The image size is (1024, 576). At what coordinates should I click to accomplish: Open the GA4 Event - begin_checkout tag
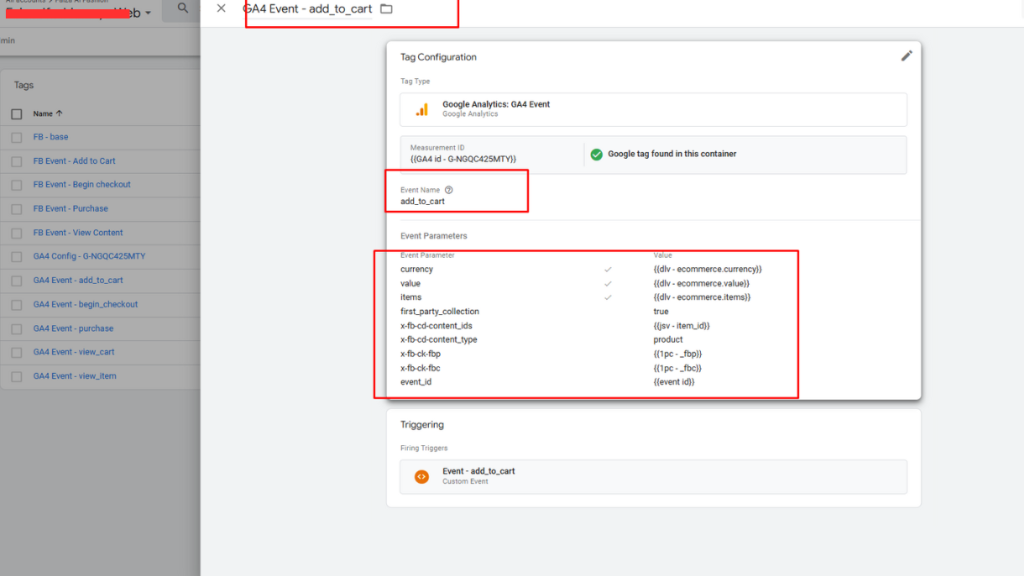tap(86, 304)
